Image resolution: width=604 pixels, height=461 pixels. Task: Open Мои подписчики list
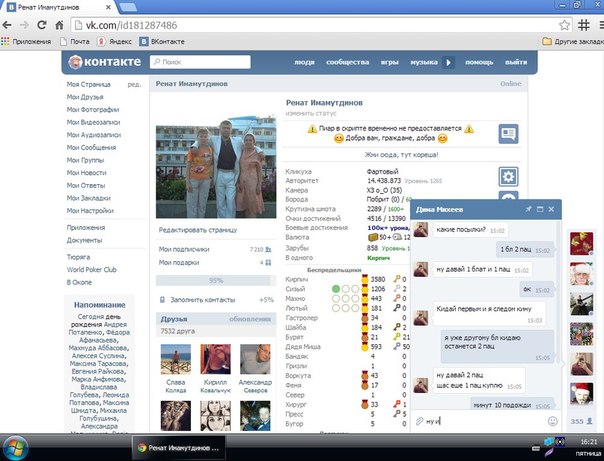click(x=215, y=250)
